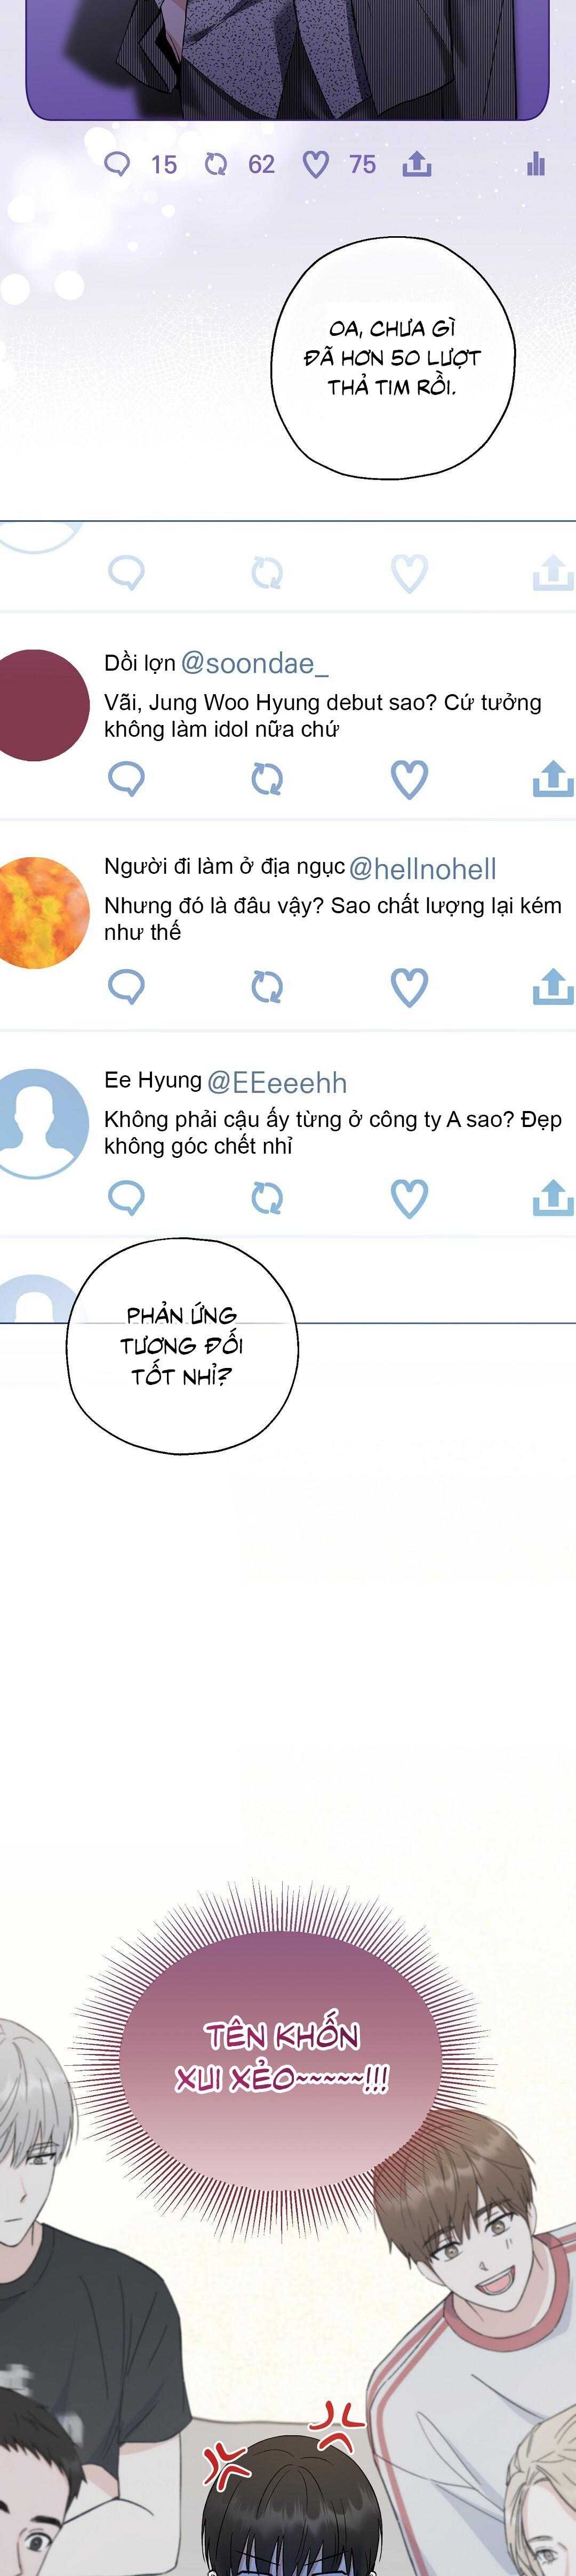Screen dimensions: 576x2576
Task: Reply to the @hellnohell comment
Action: coord(126,987)
